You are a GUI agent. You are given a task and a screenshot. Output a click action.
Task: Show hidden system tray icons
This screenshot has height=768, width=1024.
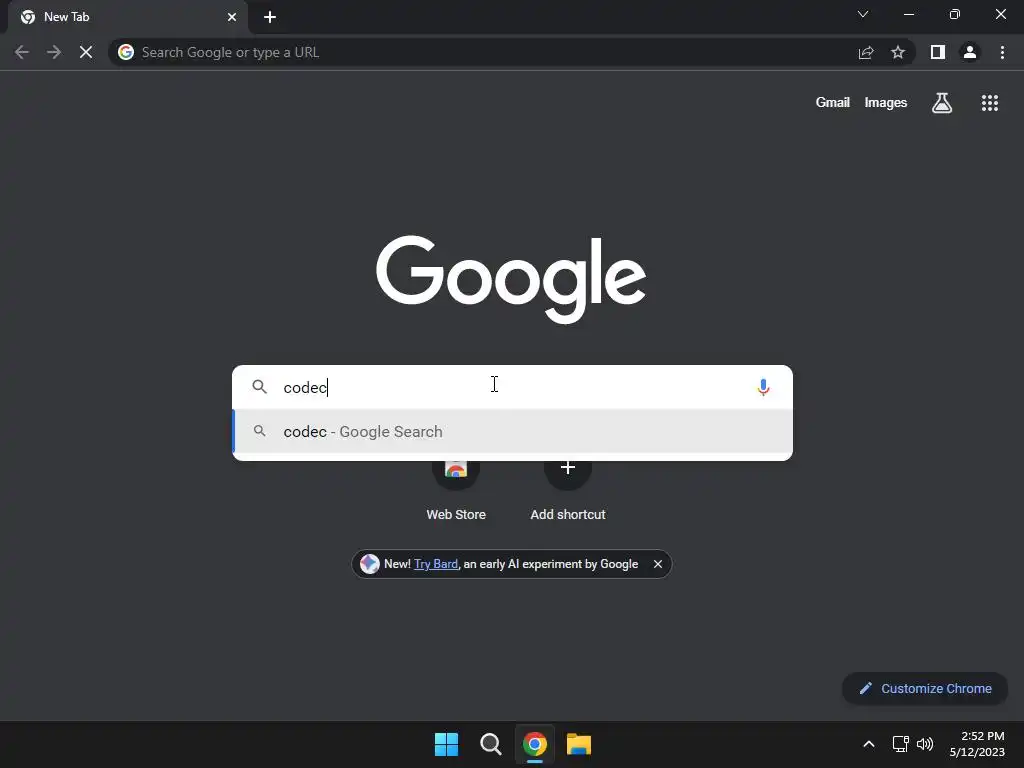coord(869,744)
